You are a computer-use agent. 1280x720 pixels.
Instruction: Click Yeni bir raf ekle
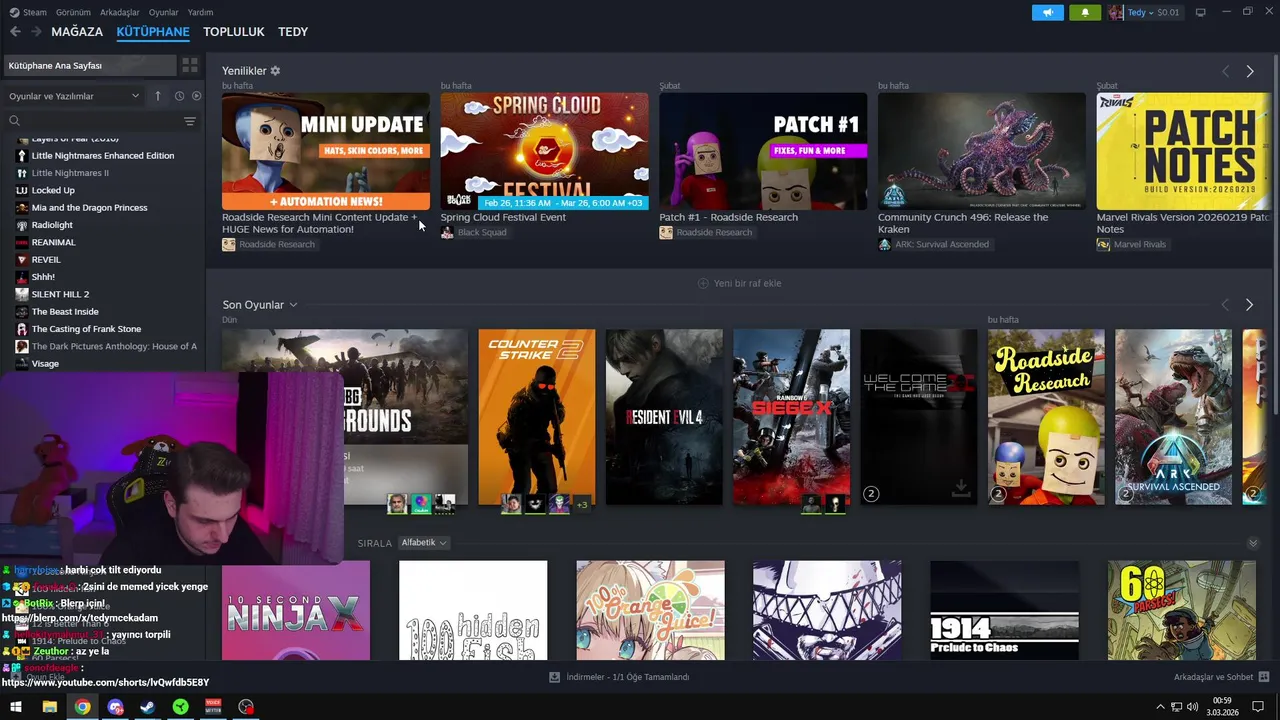[740, 283]
